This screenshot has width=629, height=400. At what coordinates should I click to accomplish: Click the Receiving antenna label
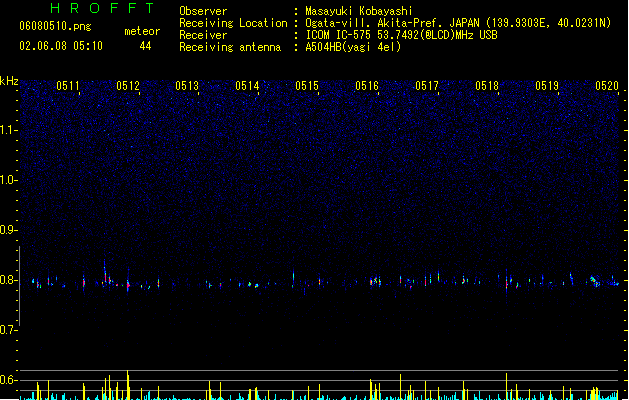(x=230, y=47)
